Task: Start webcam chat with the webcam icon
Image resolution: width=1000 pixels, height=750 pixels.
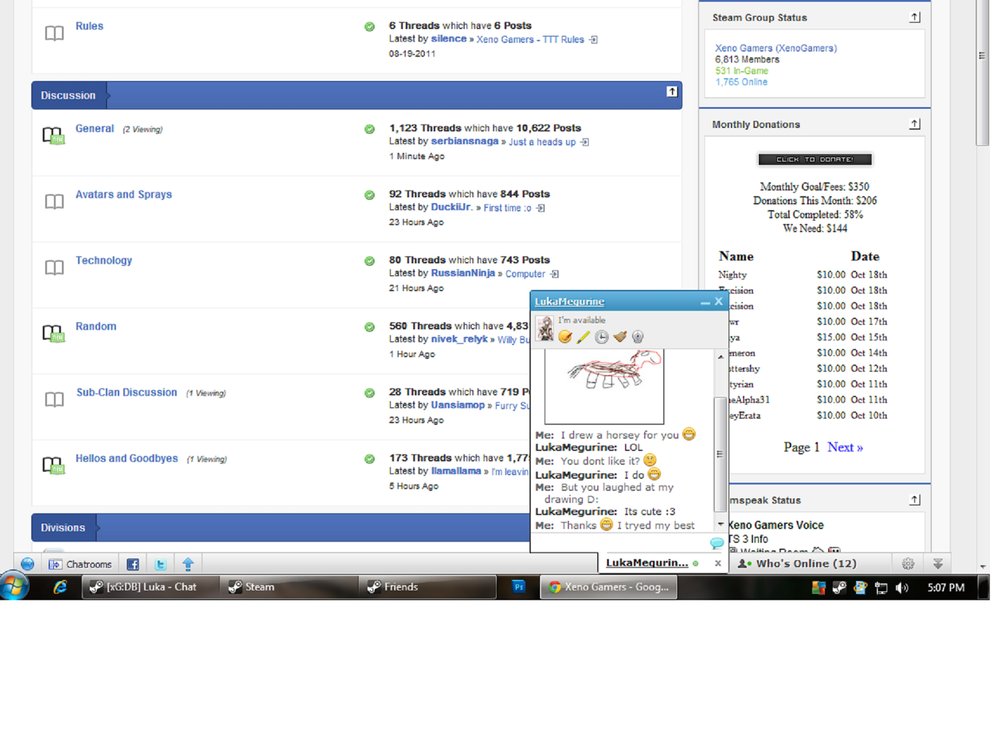Action: tap(638, 337)
